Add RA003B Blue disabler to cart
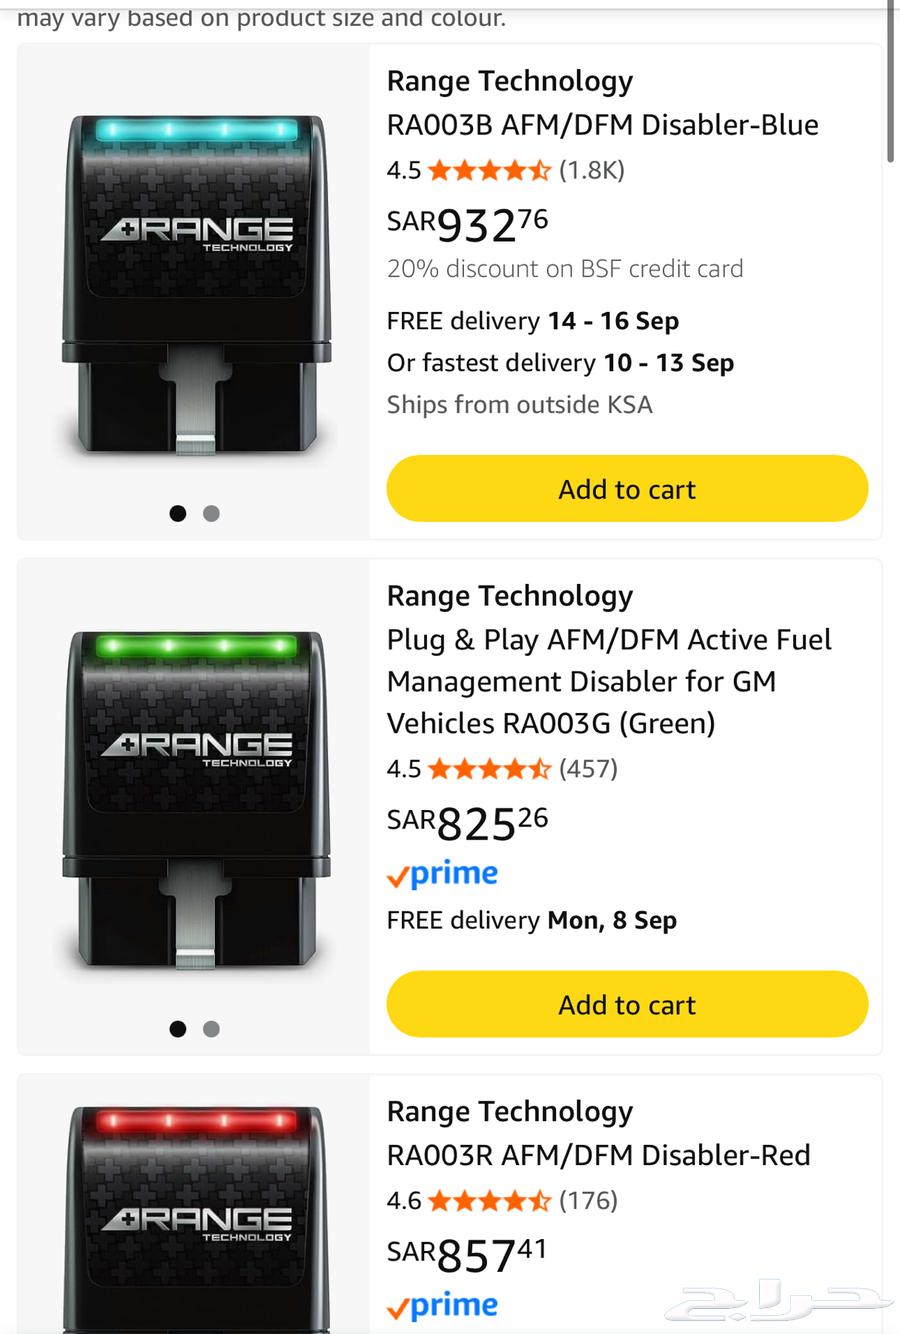This screenshot has width=900, height=1334. tap(627, 489)
